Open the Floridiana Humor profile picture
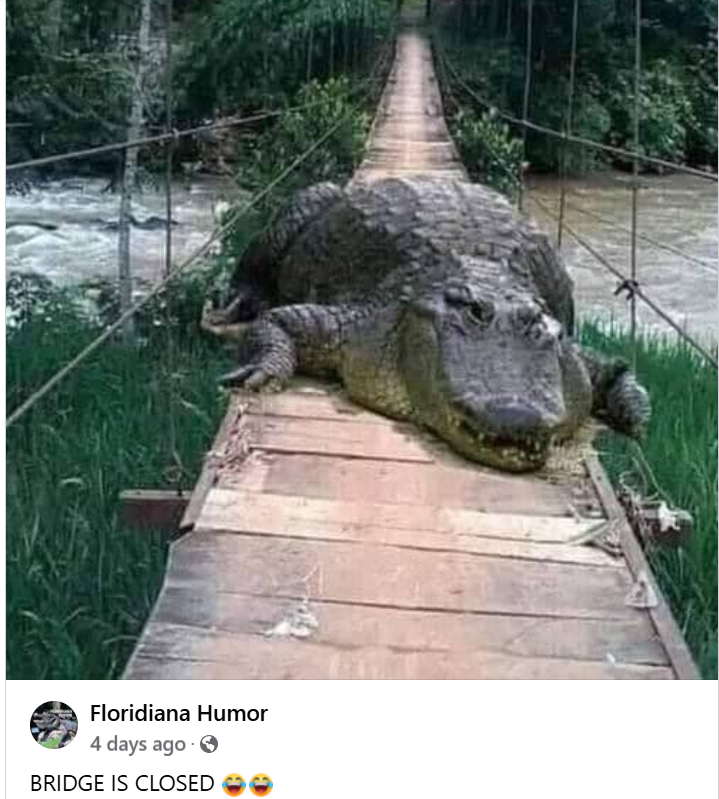 click(54, 725)
